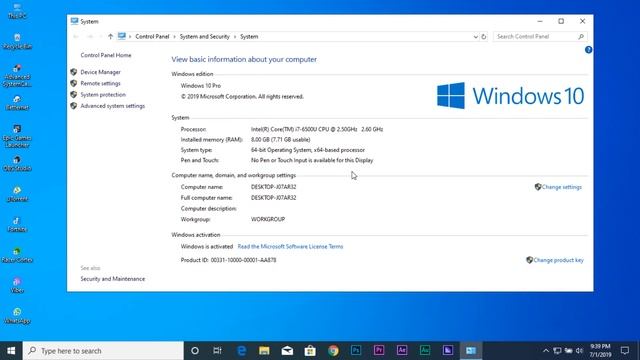Open Advanced system settings
This screenshot has height=360, width=640.
[113, 106]
